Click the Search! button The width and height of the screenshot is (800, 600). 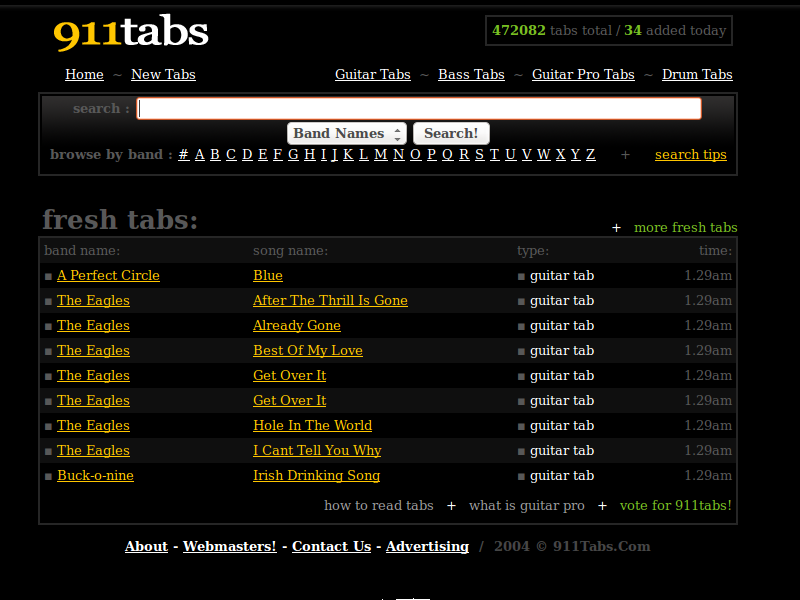click(451, 134)
